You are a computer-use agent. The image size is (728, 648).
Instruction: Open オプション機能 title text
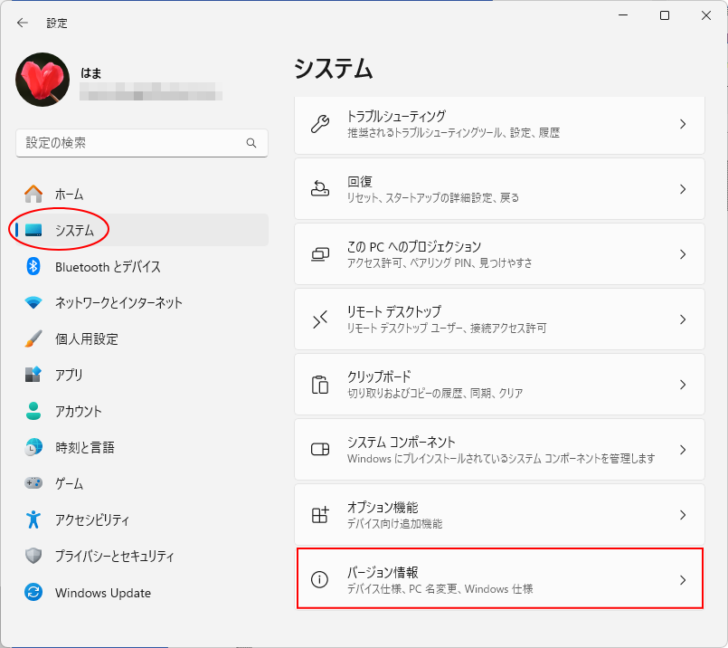coord(383,507)
